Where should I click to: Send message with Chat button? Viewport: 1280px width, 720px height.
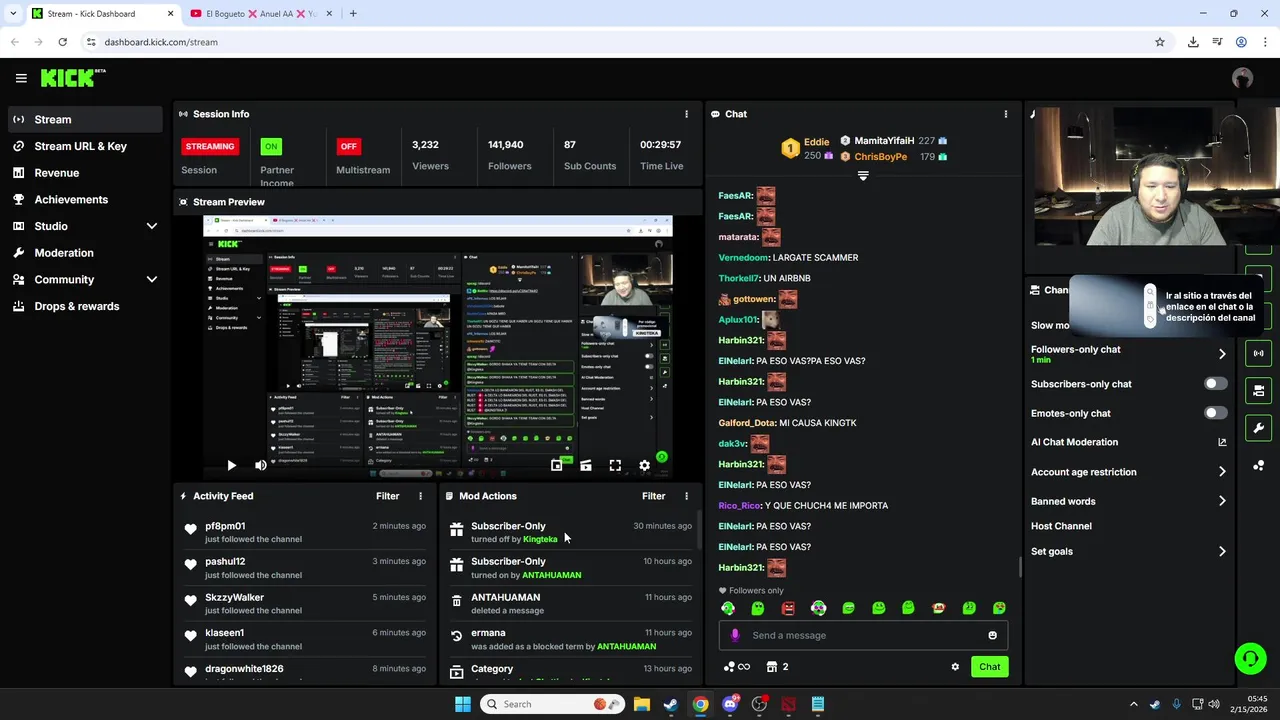(989, 667)
